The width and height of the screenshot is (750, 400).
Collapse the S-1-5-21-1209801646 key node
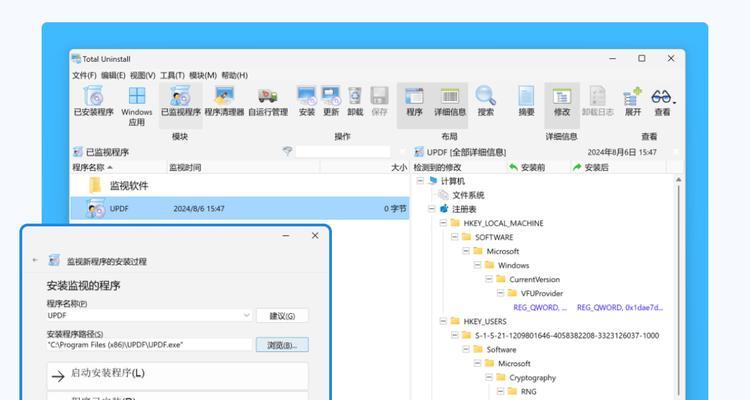(x=454, y=335)
